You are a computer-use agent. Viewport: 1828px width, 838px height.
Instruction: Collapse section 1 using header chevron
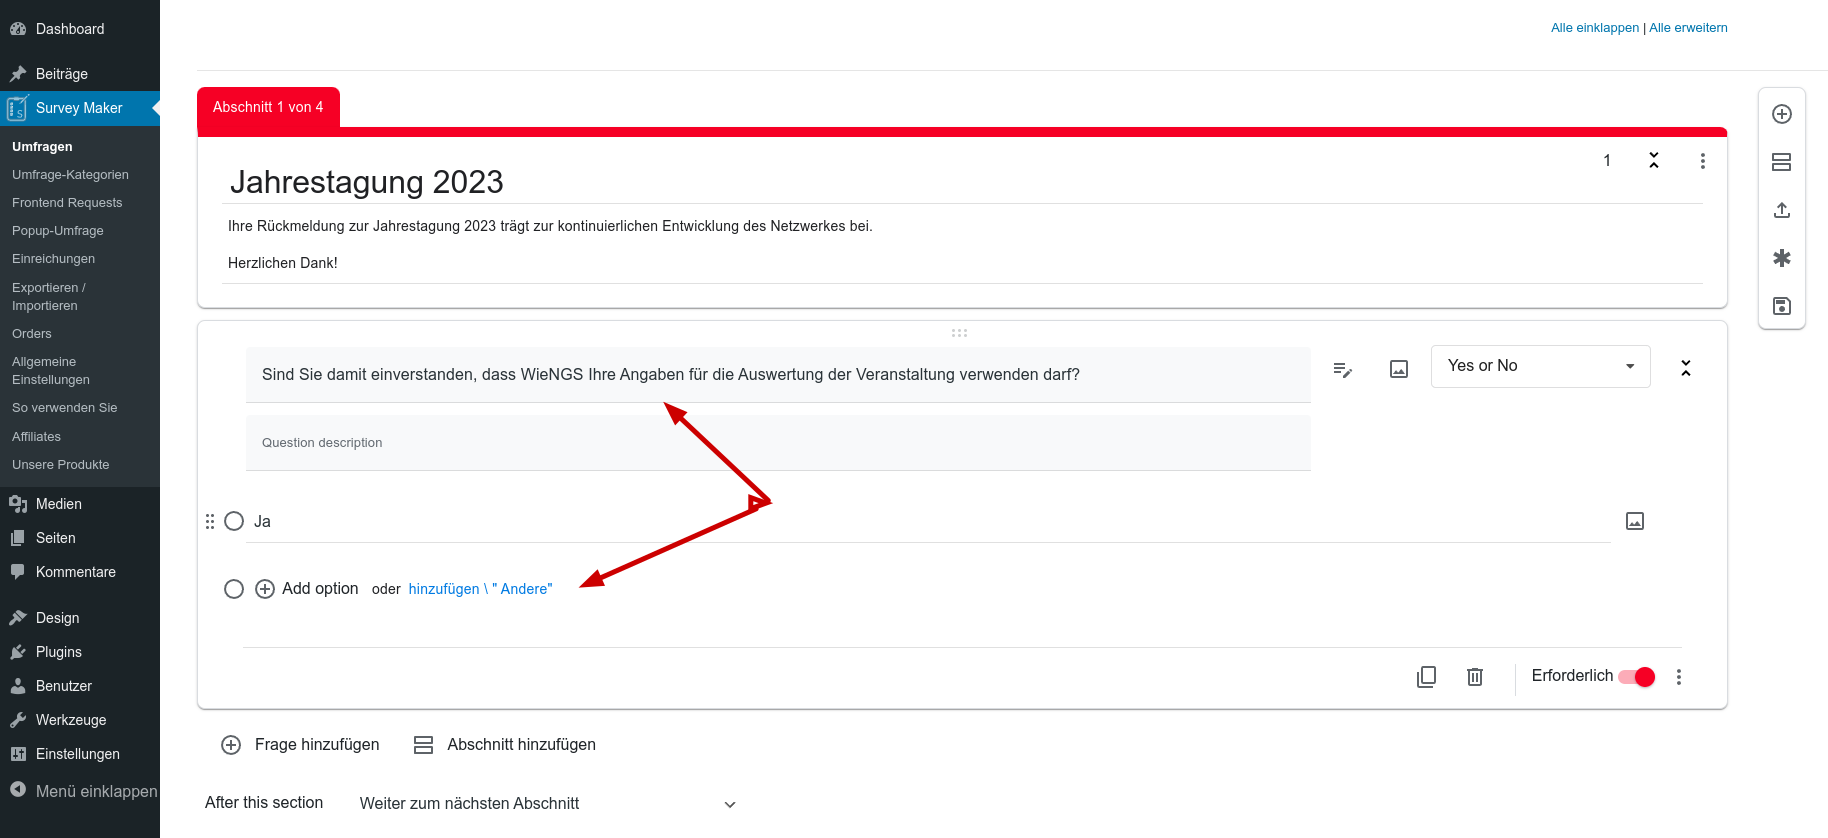pos(1653,161)
